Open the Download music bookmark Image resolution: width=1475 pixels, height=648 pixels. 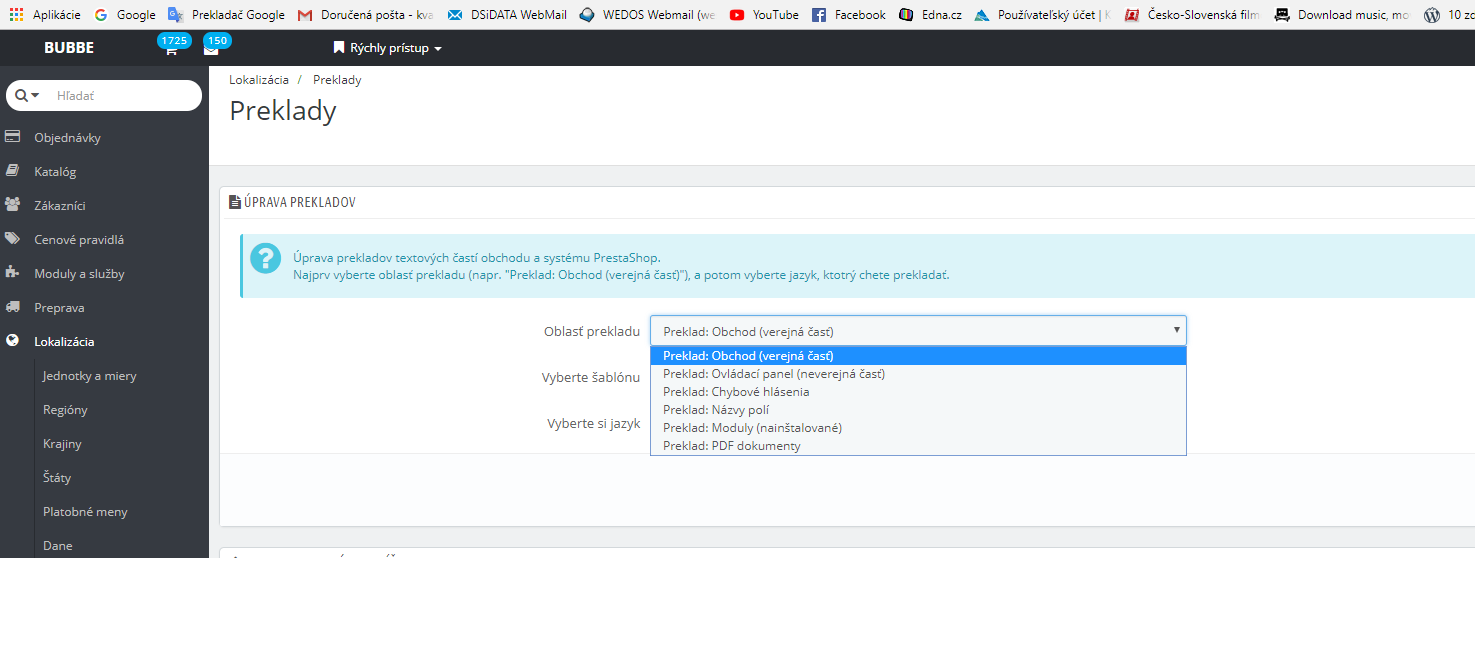pyautogui.click(x=1342, y=15)
